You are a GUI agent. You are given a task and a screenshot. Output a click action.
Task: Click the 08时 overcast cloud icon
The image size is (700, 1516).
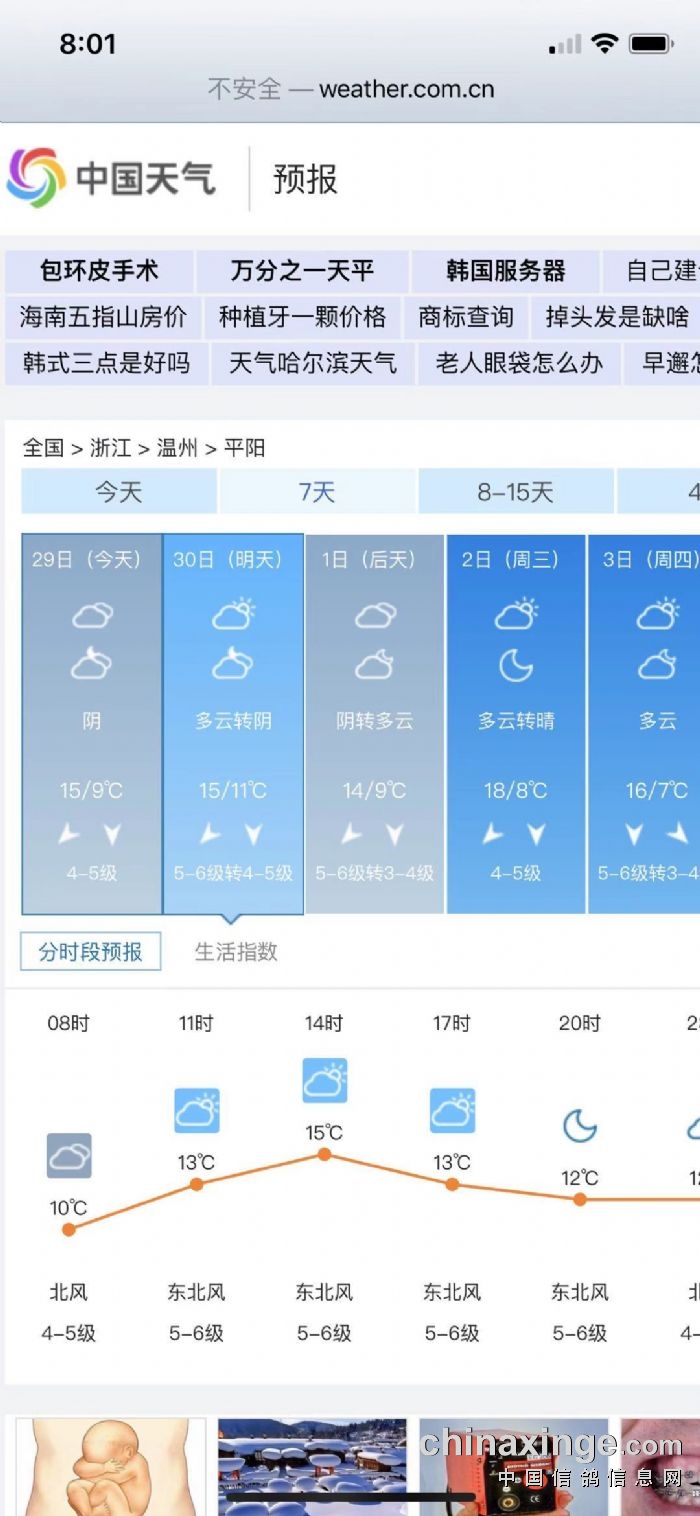point(69,1156)
